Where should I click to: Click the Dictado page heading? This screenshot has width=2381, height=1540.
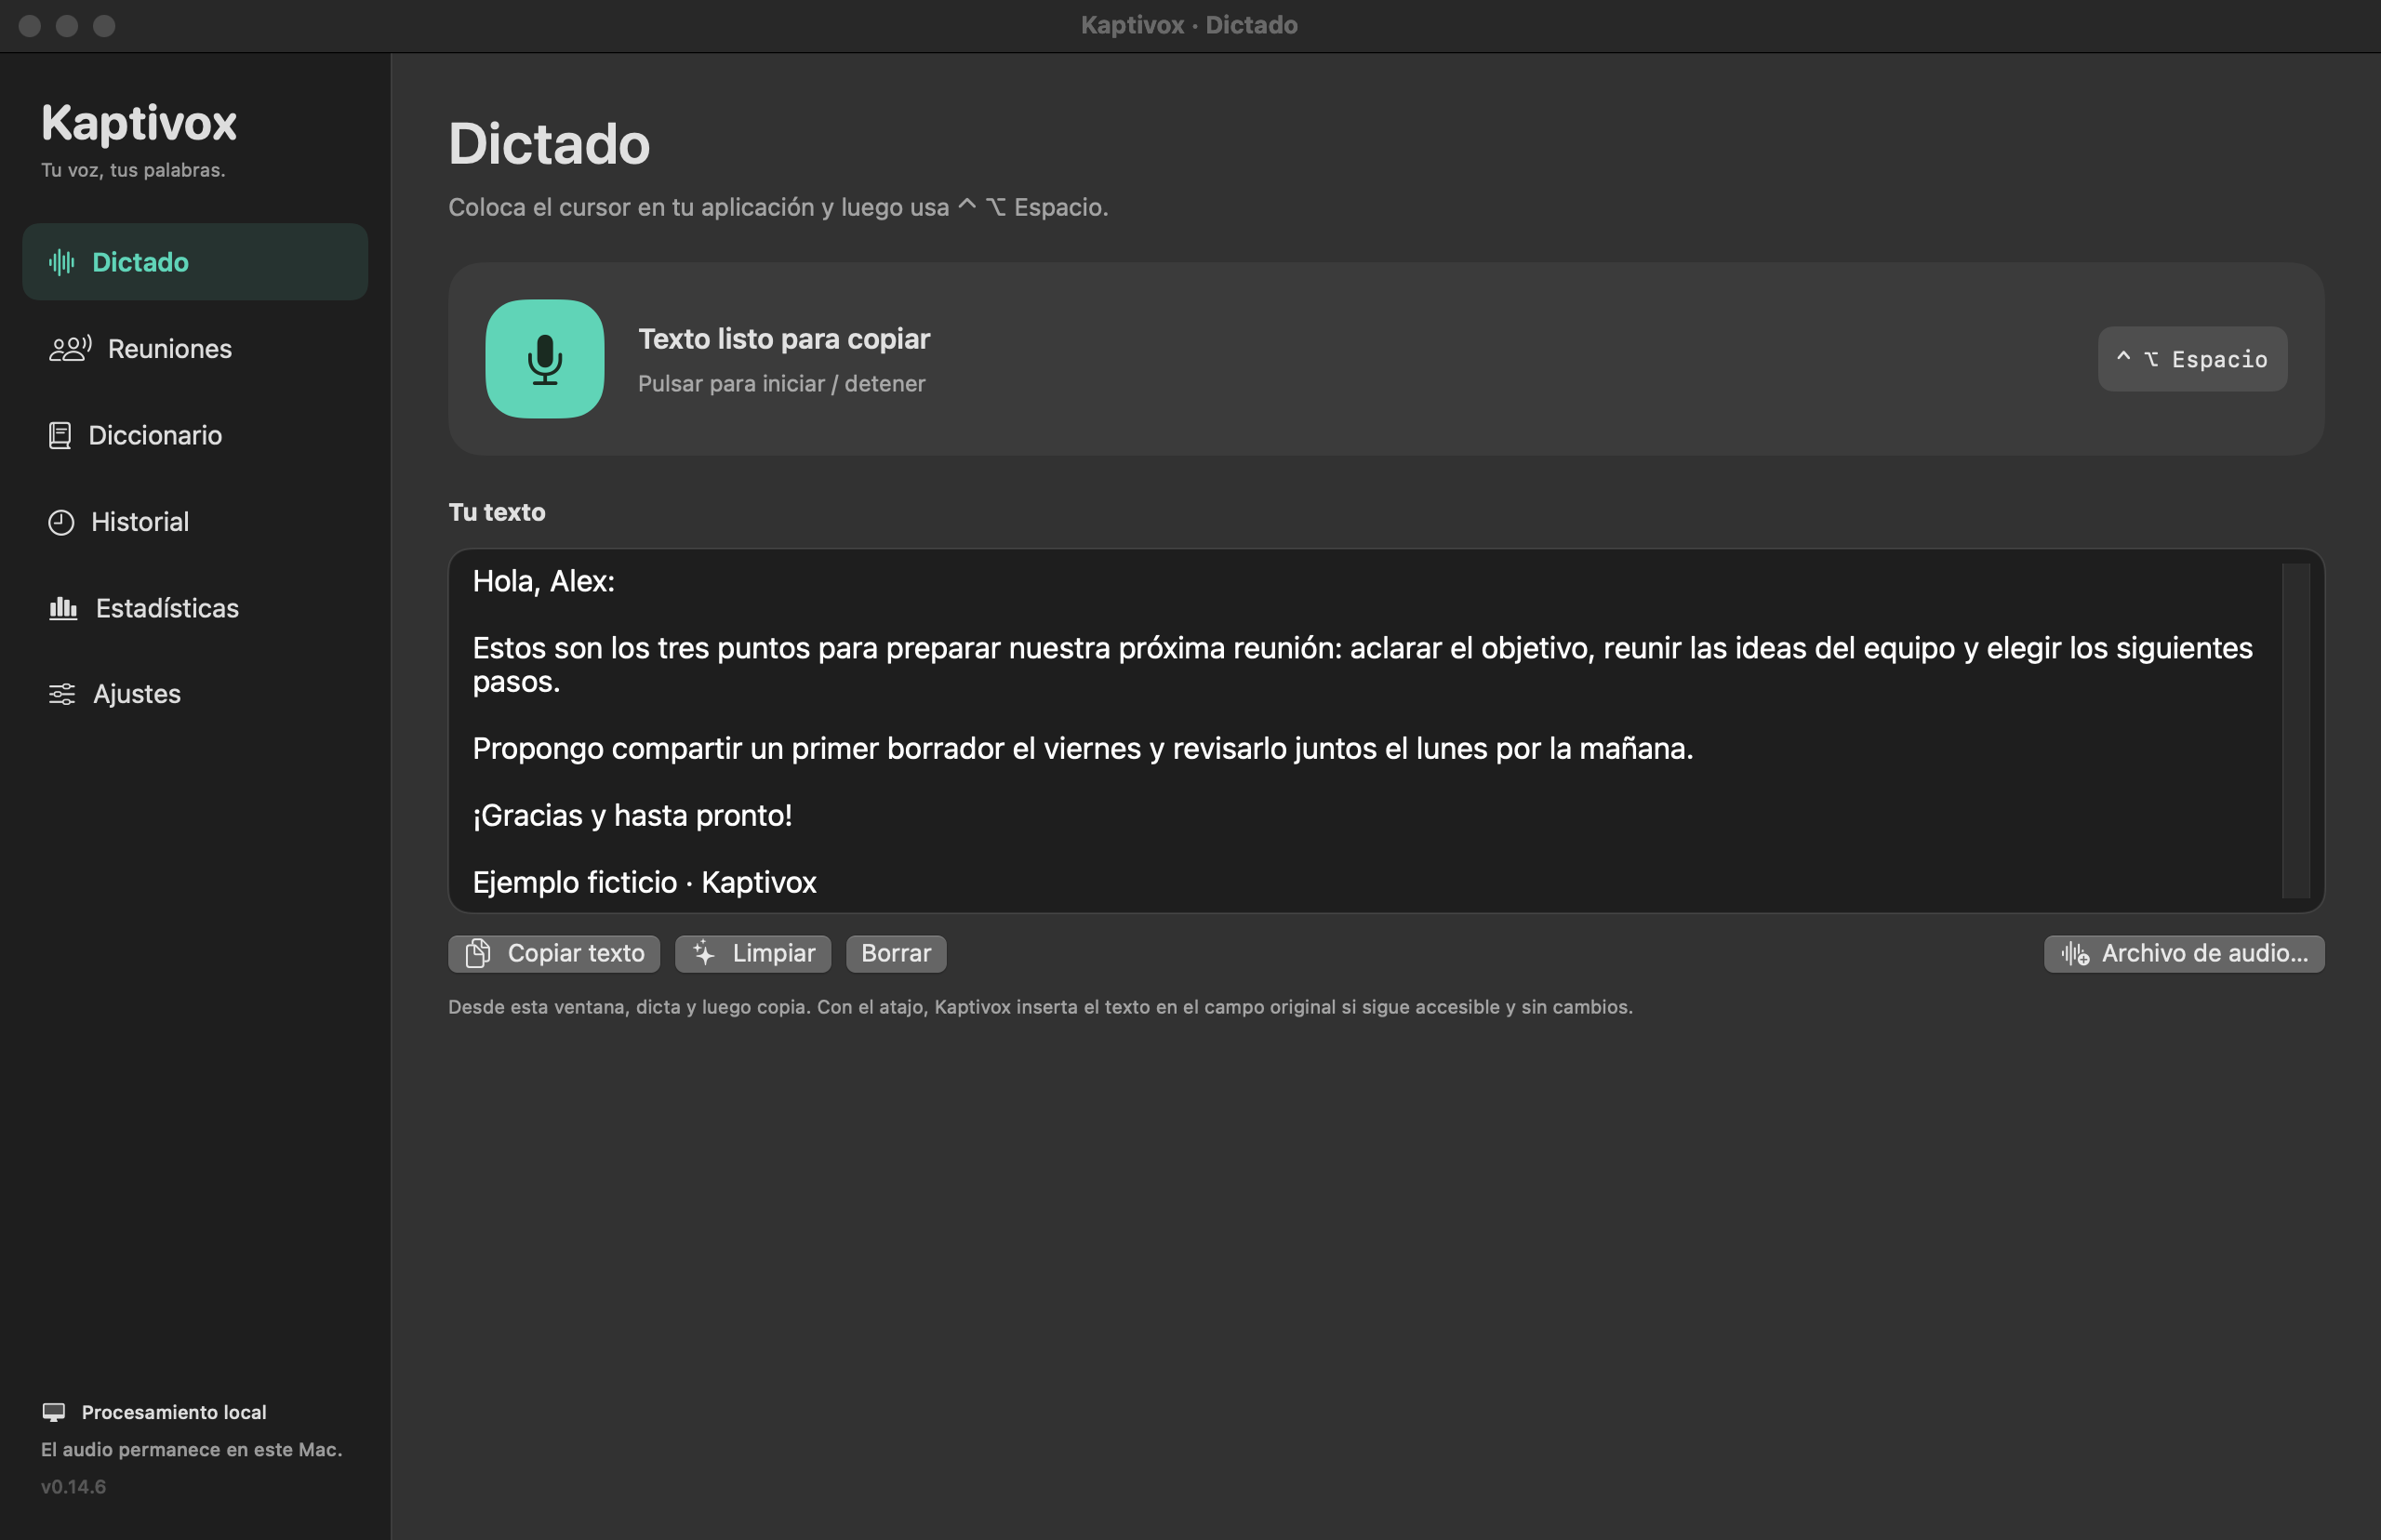tap(549, 143)
